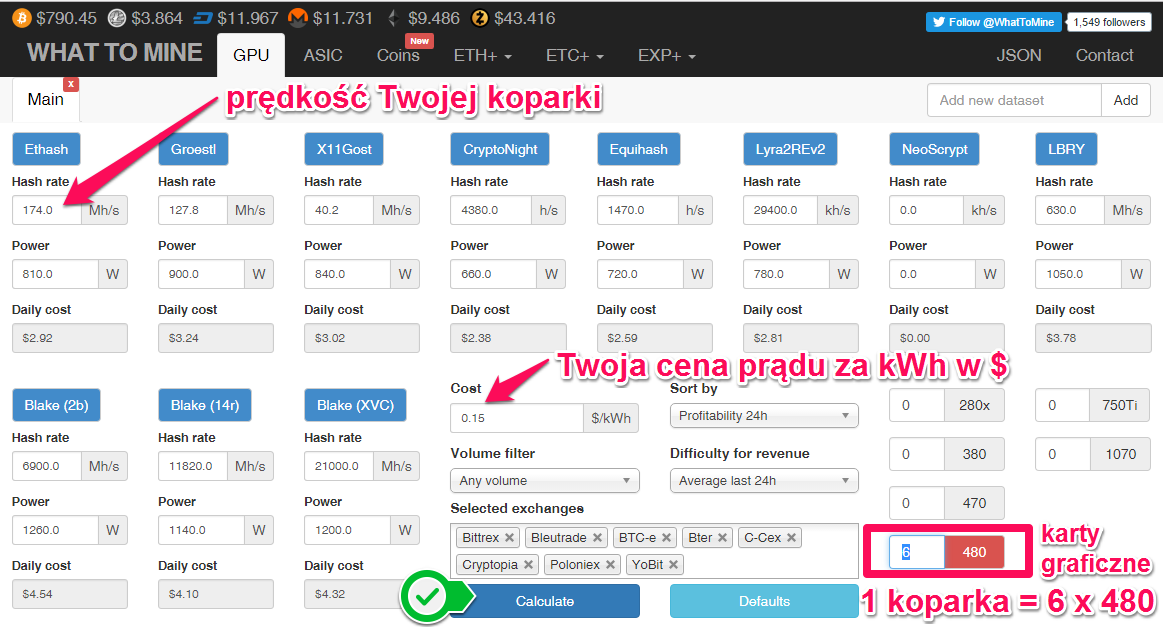1163x627 pixels.
Task: Click the Monero coin icon
Action: (x=297, y=18)
